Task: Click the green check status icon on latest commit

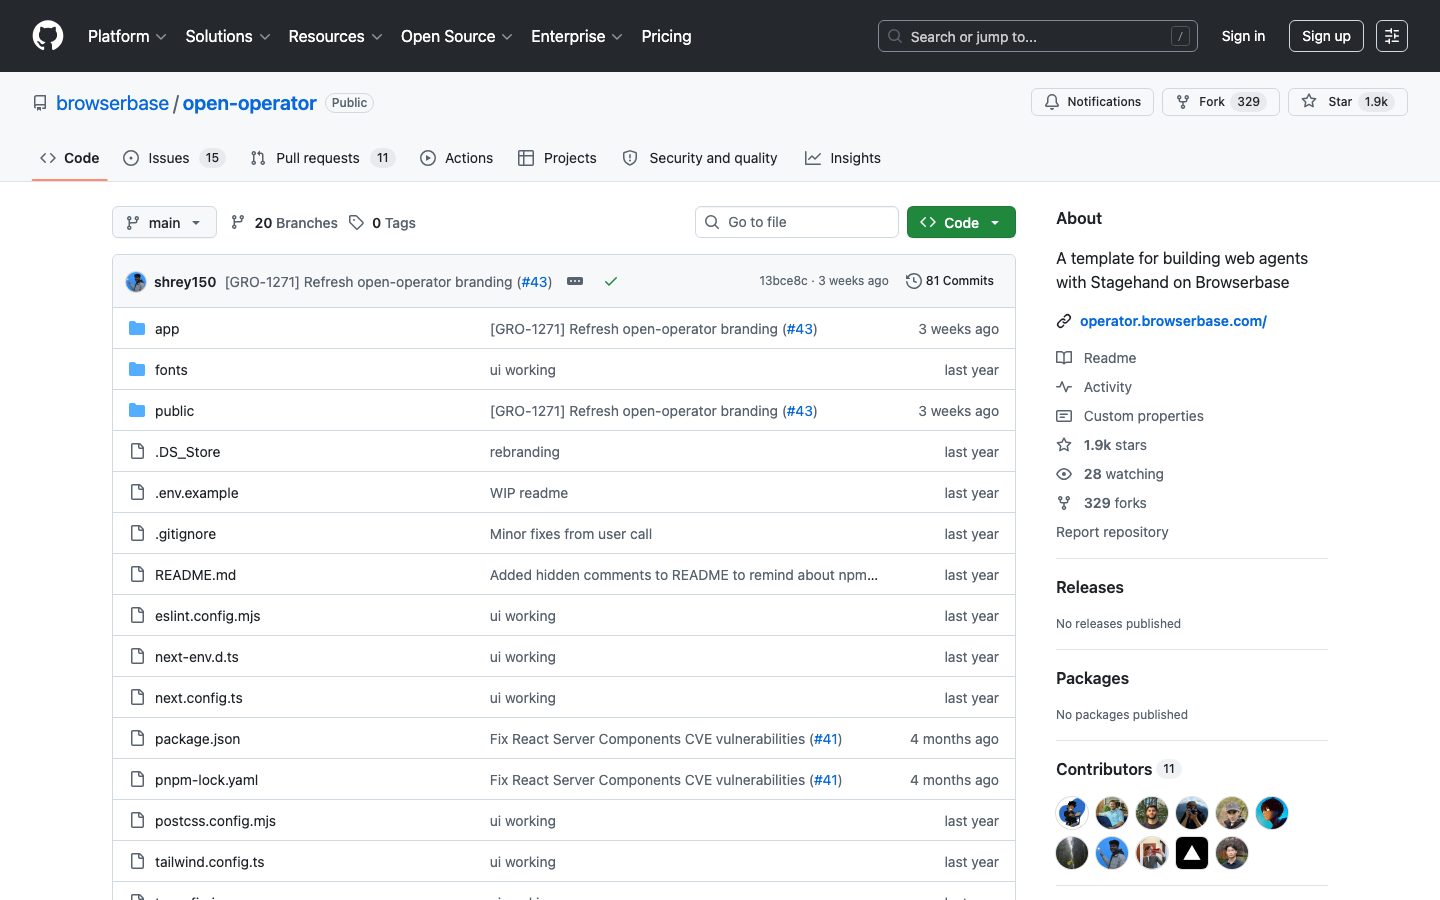Action: pos(611,282)
